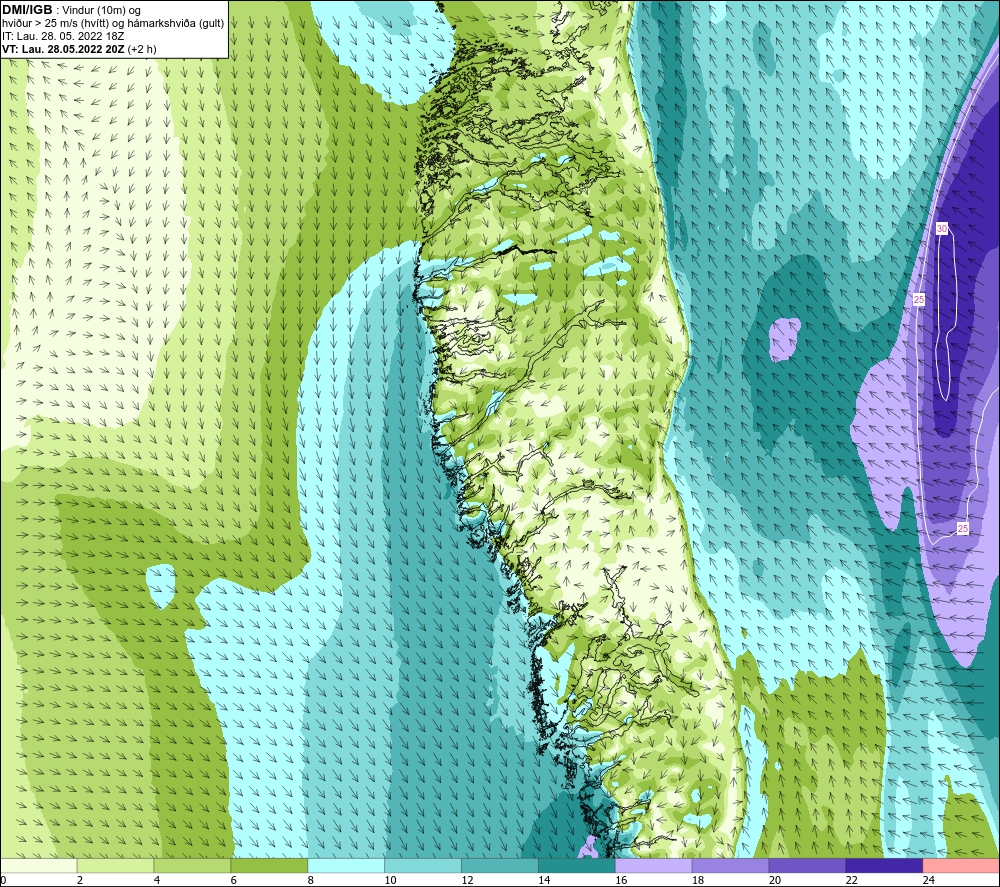
Task: Click the 'DMI/IGB' title text
Action: (27, 10)
